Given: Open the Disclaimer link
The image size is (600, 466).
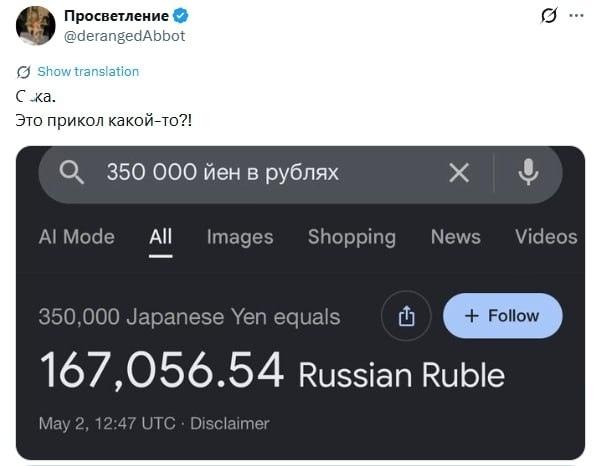Looking at the screenshot, I should tap(230, 424).
